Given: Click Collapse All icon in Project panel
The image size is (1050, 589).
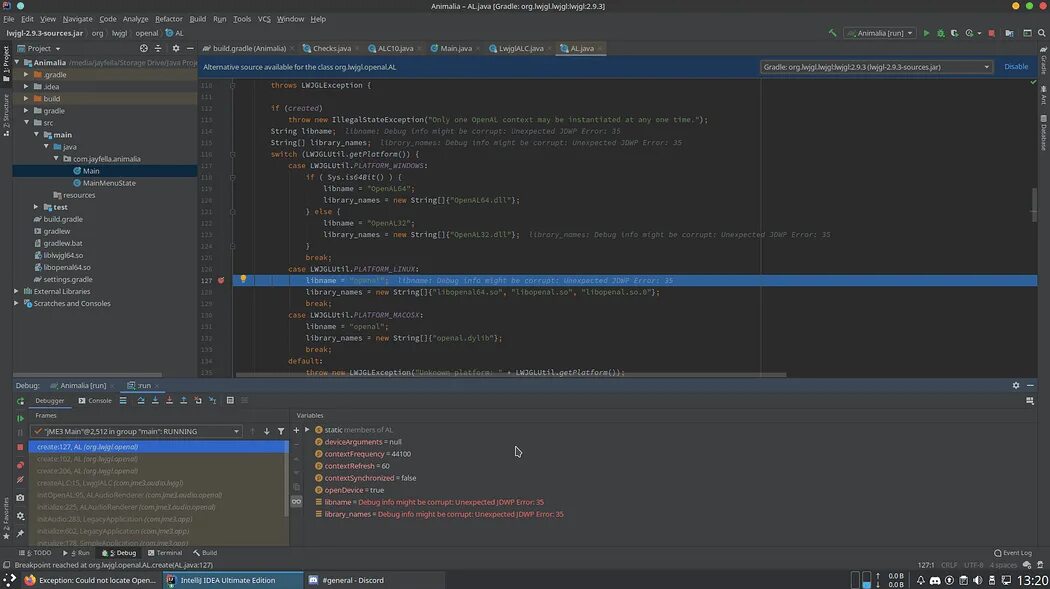Looking at the screenshot, I should (158, 48).
